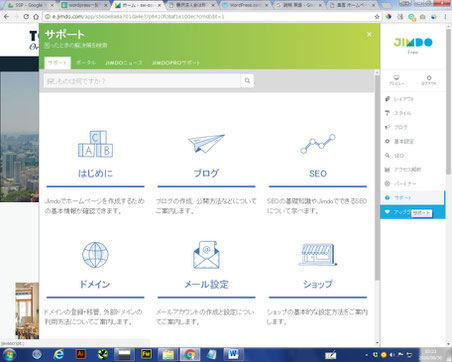Open the ドメイン globe icon
The height and width of the screenshot is (362, 452).
(95, 255)
